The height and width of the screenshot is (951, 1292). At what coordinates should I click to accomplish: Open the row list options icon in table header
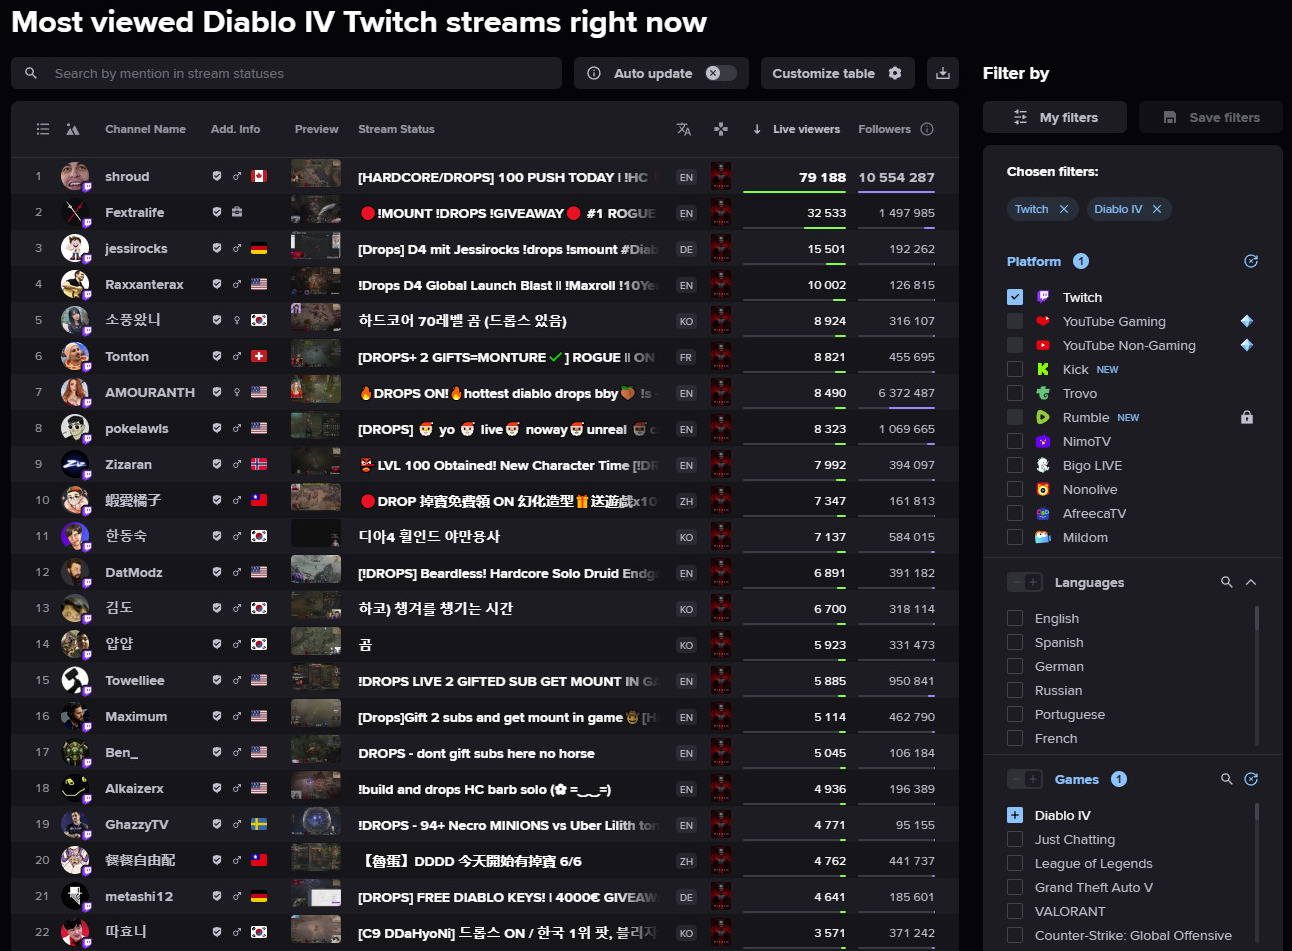pos(42,129)
